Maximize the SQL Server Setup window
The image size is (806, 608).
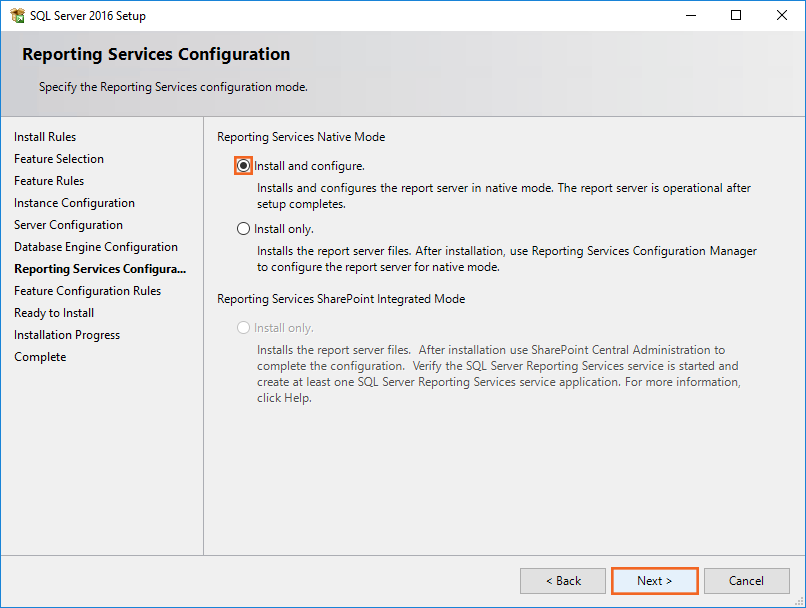click(x=736, y=16)
